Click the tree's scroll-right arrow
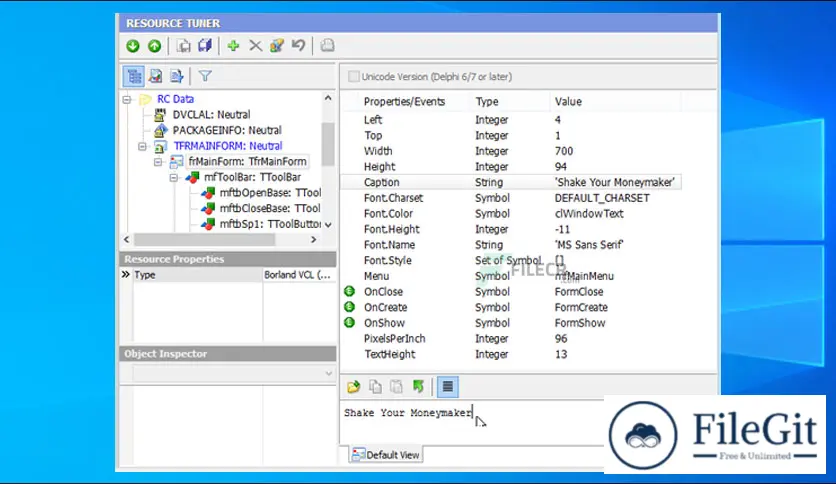836x484 pixels. [314, 239]
